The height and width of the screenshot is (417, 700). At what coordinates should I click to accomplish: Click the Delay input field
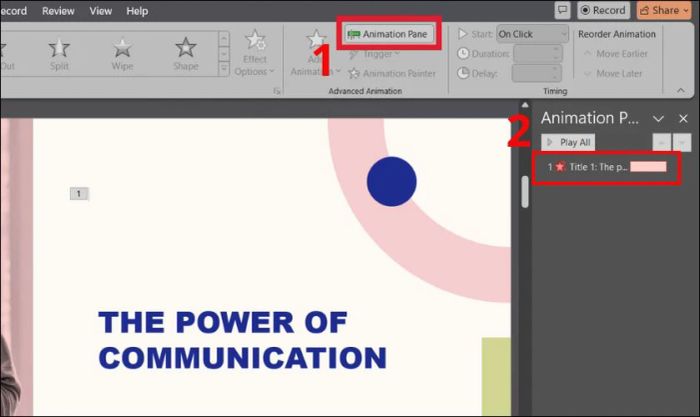coord(536,73)
